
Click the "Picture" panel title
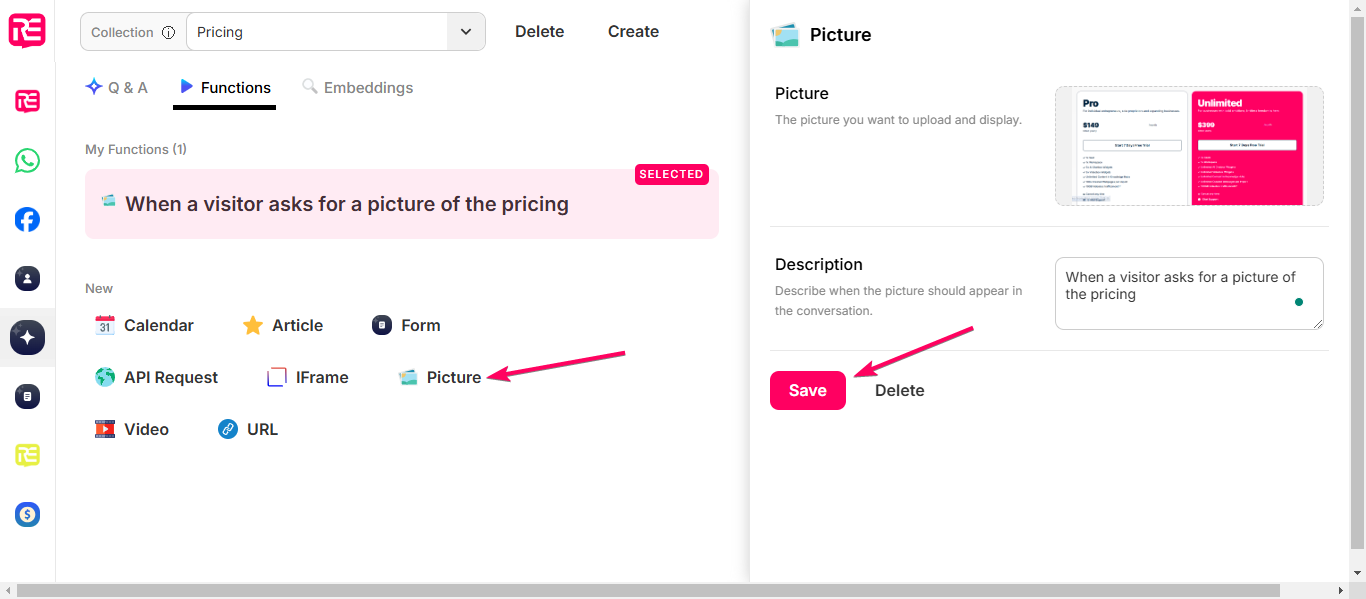tap(841, 35)
